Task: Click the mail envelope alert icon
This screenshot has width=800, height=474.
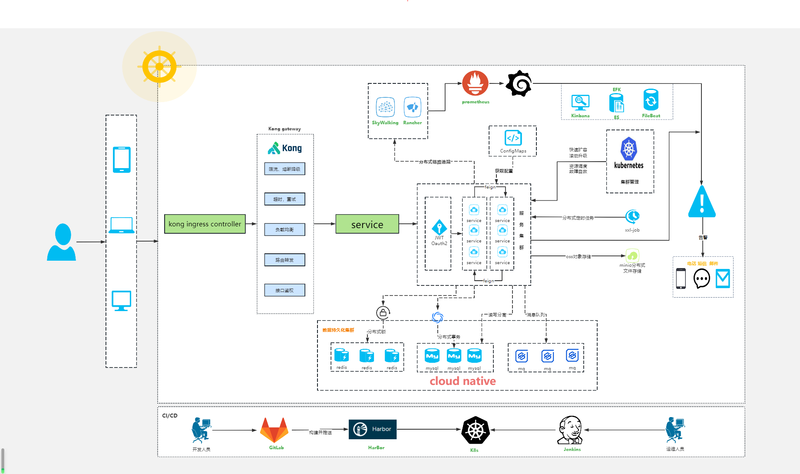Action: pyautogui.click(x=722, y=279)
